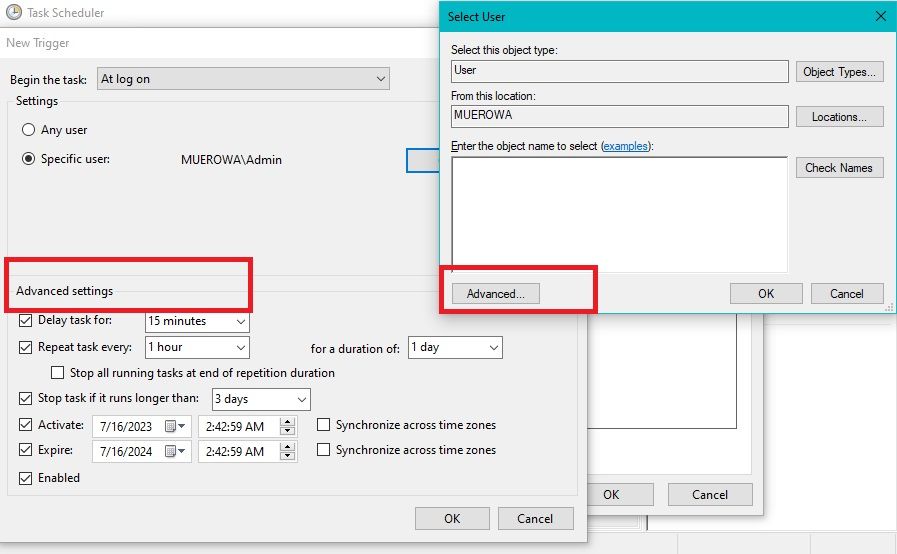Decrease the Expire time with down arrow
The image size is (897, 554).
click(288, 457)
